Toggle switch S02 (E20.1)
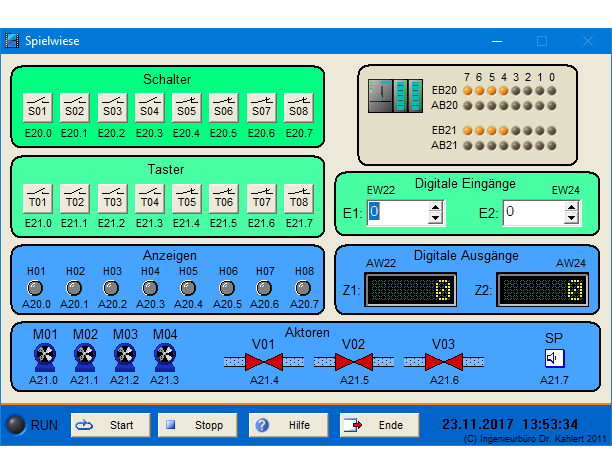 tap(75, 108)
